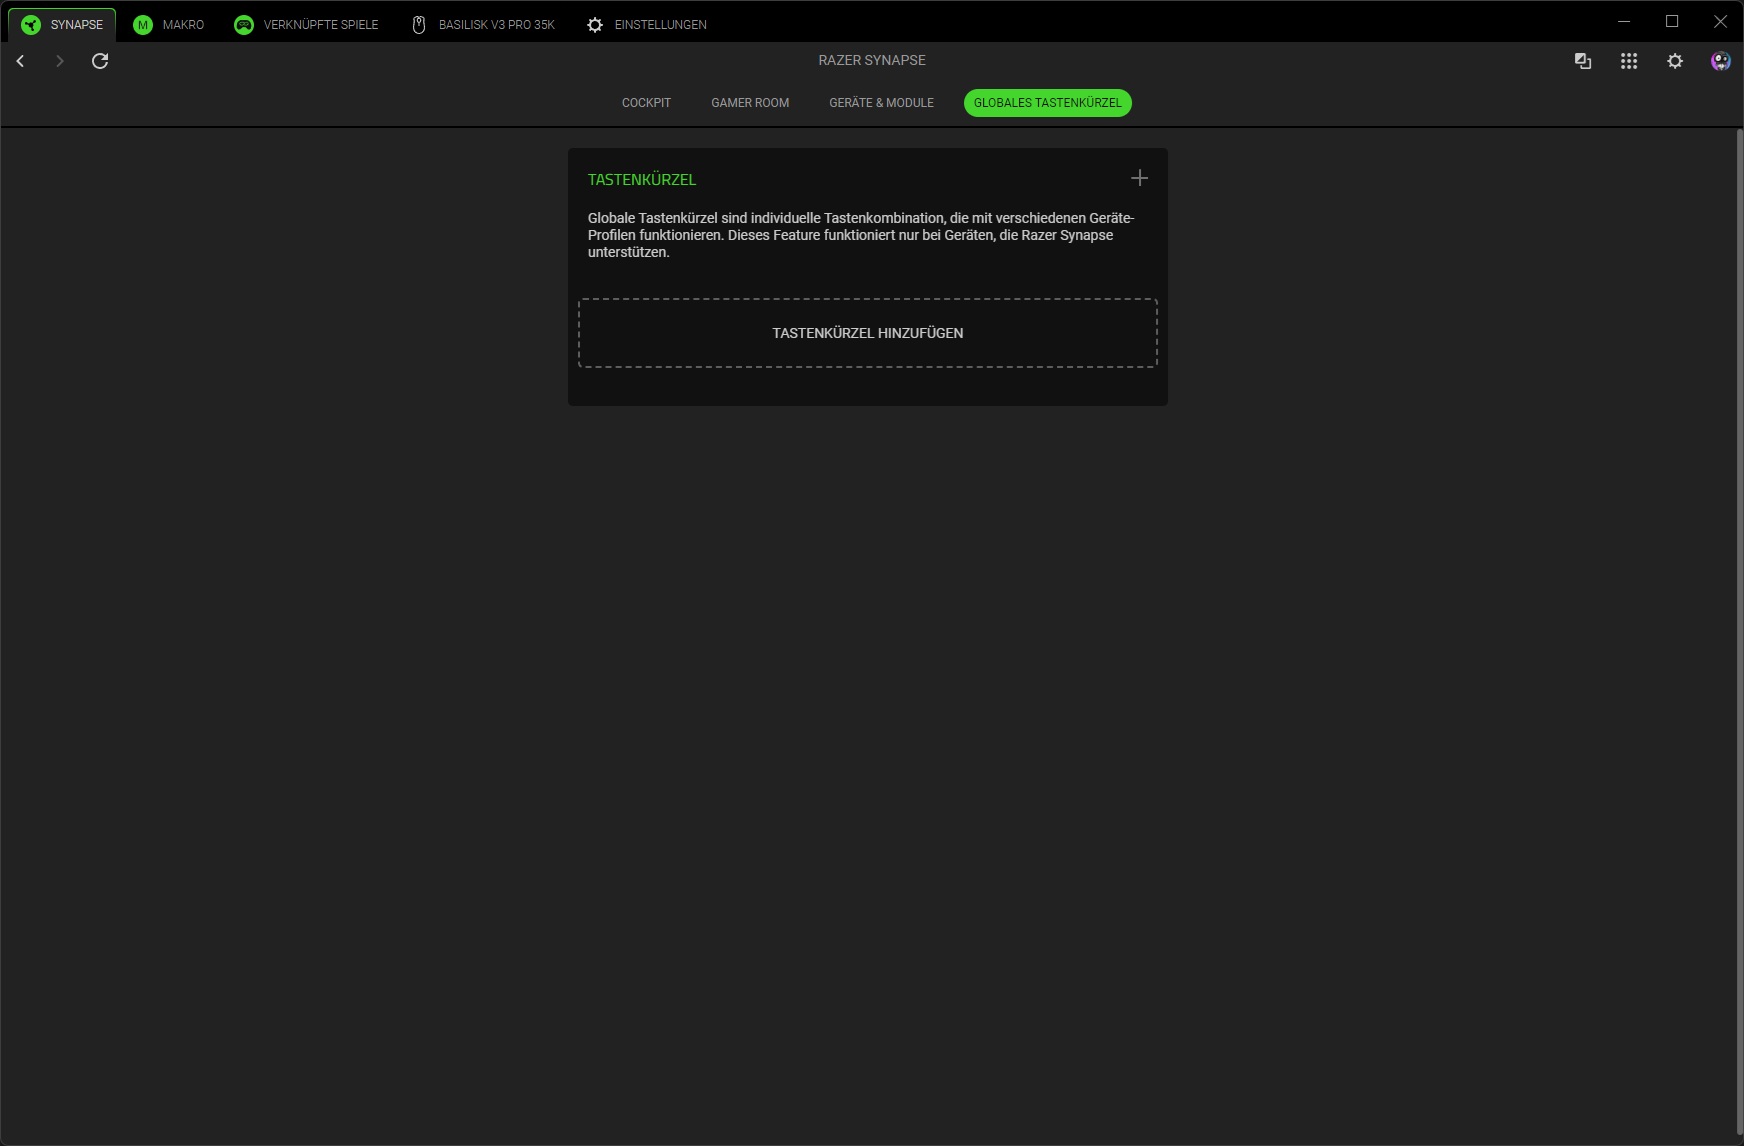The image size is (1744, 1146).
Task: Switch to the Makro tab
Action: pyautogui.click(x=169, y=25)
